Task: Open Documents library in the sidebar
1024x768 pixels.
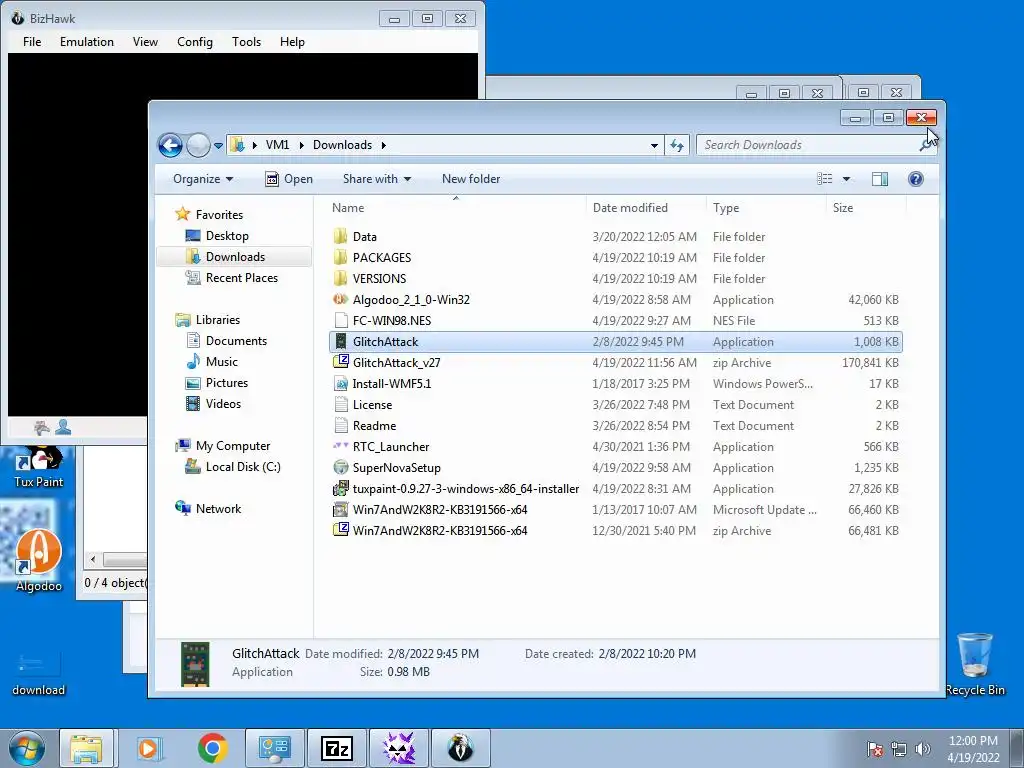Action: (236, 341)
